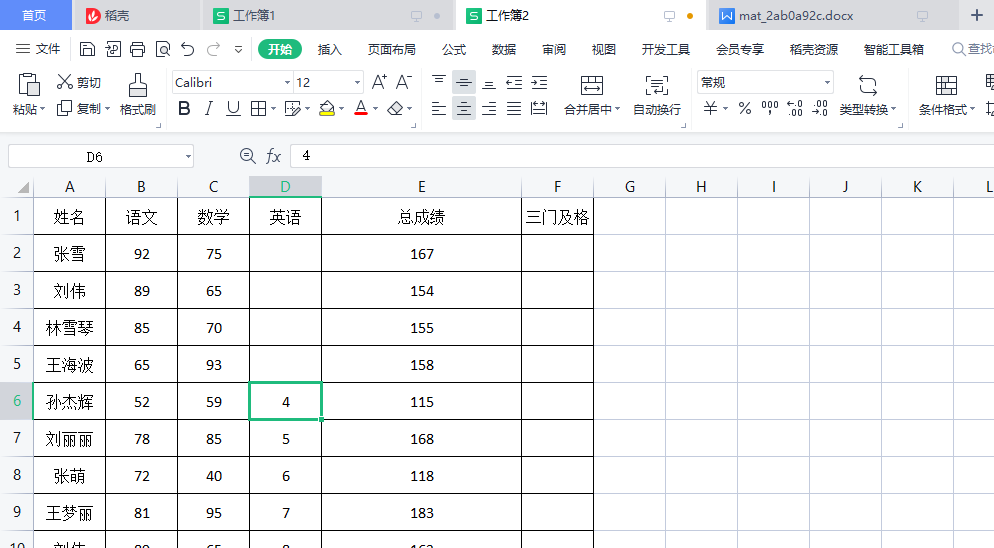This screenshot has height=548, width=994.
Task: Apply percent style format
Action: 745,108
